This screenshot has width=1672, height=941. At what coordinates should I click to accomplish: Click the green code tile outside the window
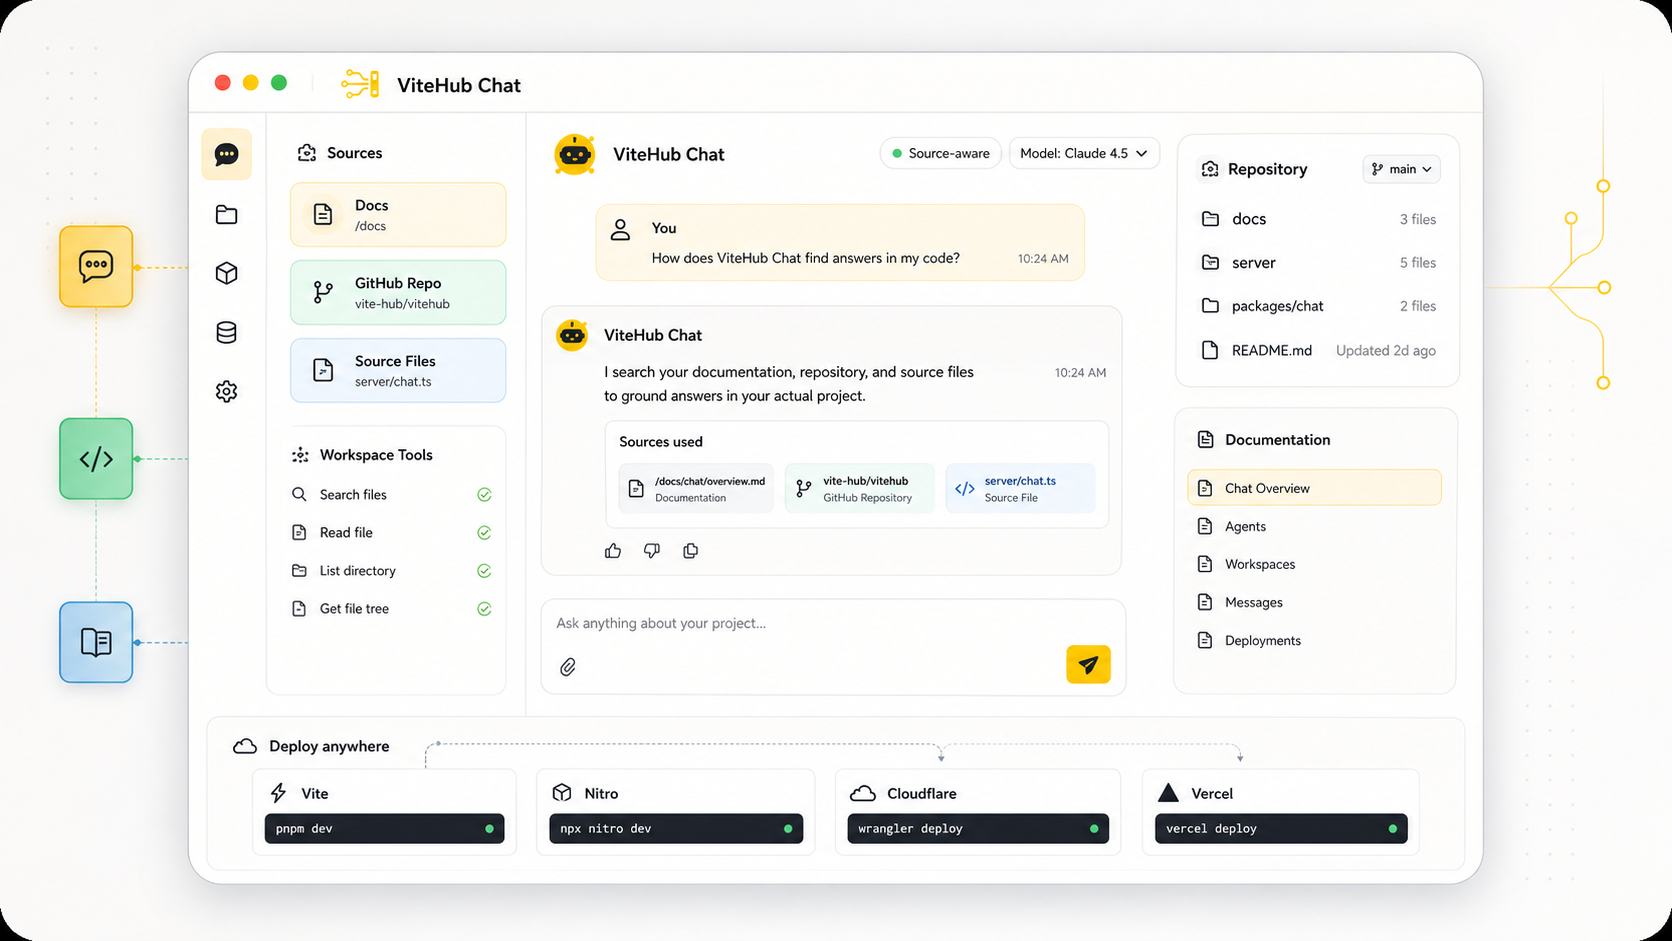pos(96,459)
